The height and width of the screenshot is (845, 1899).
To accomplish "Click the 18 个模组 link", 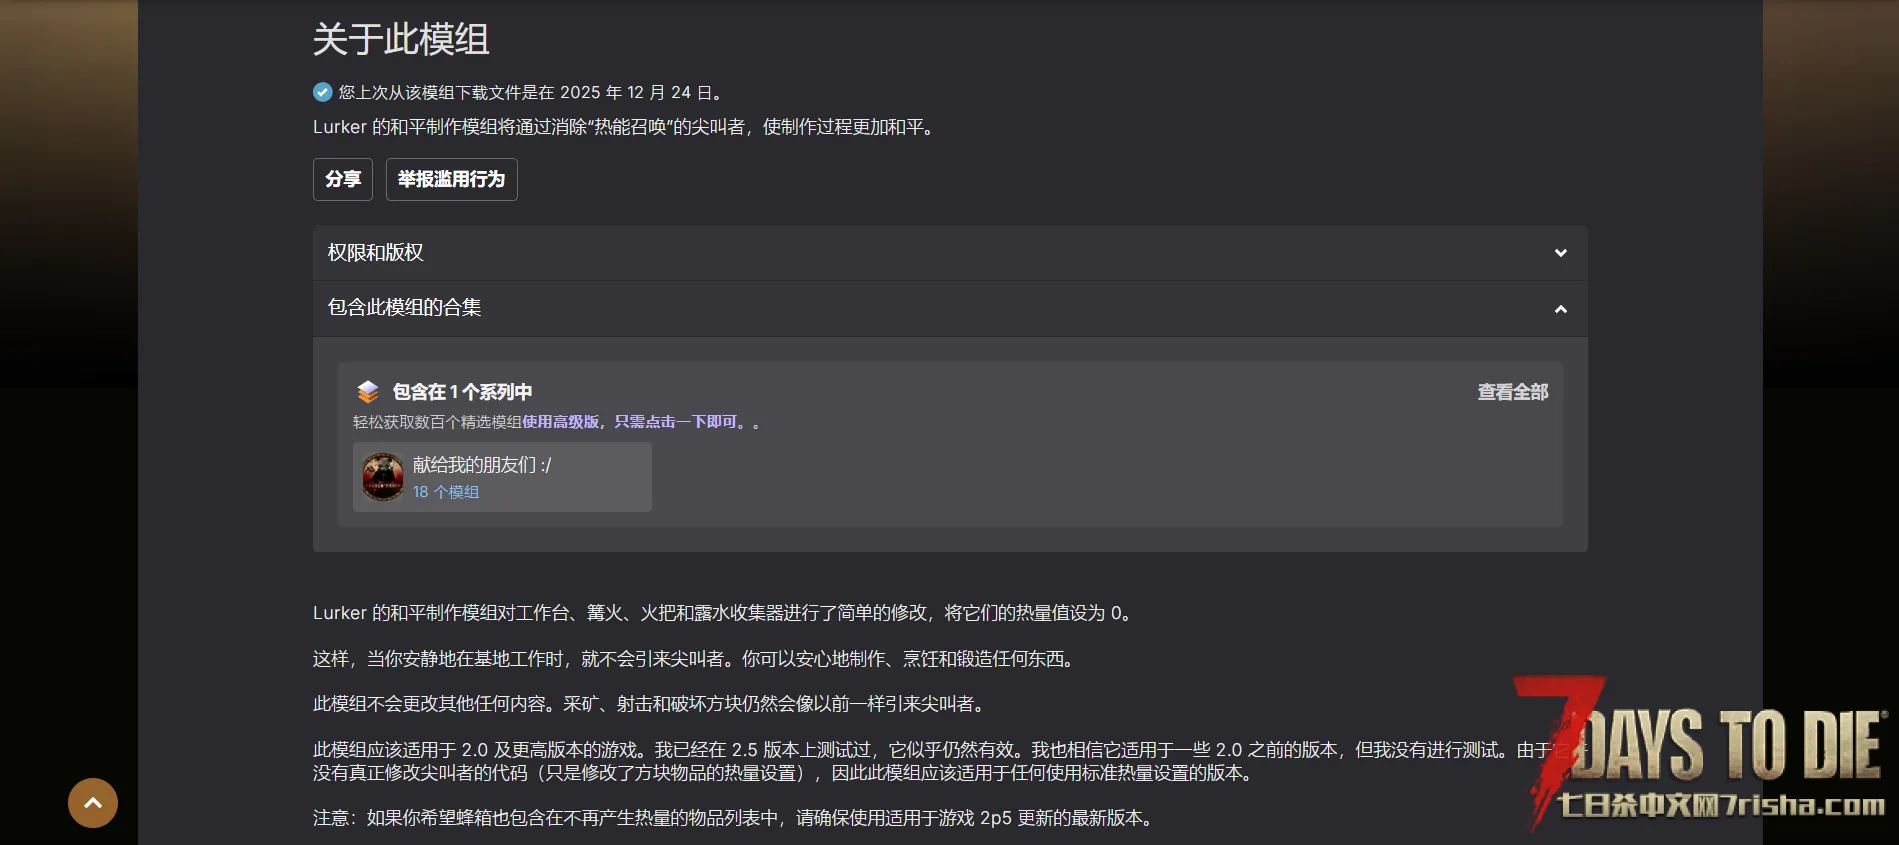I will [x=446, y=492].
